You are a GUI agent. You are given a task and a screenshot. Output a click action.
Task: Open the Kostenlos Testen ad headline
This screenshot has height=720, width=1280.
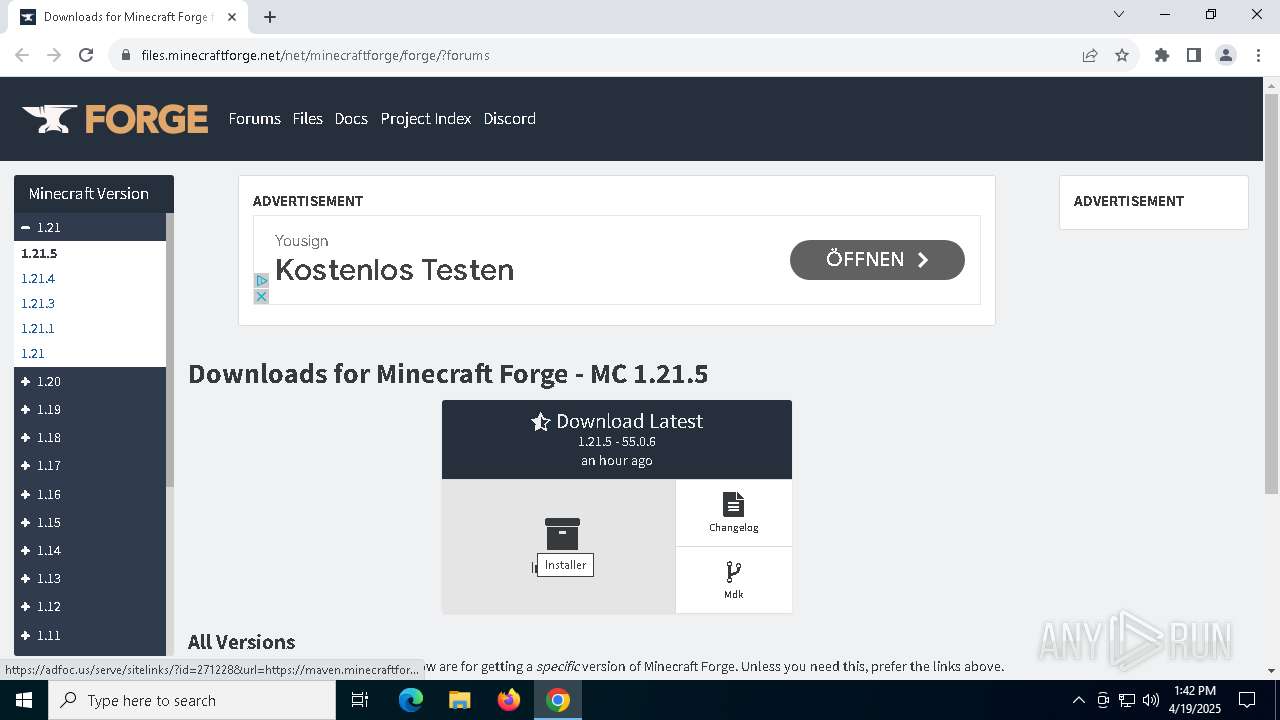pyautogui.click(x=394, y=269)
